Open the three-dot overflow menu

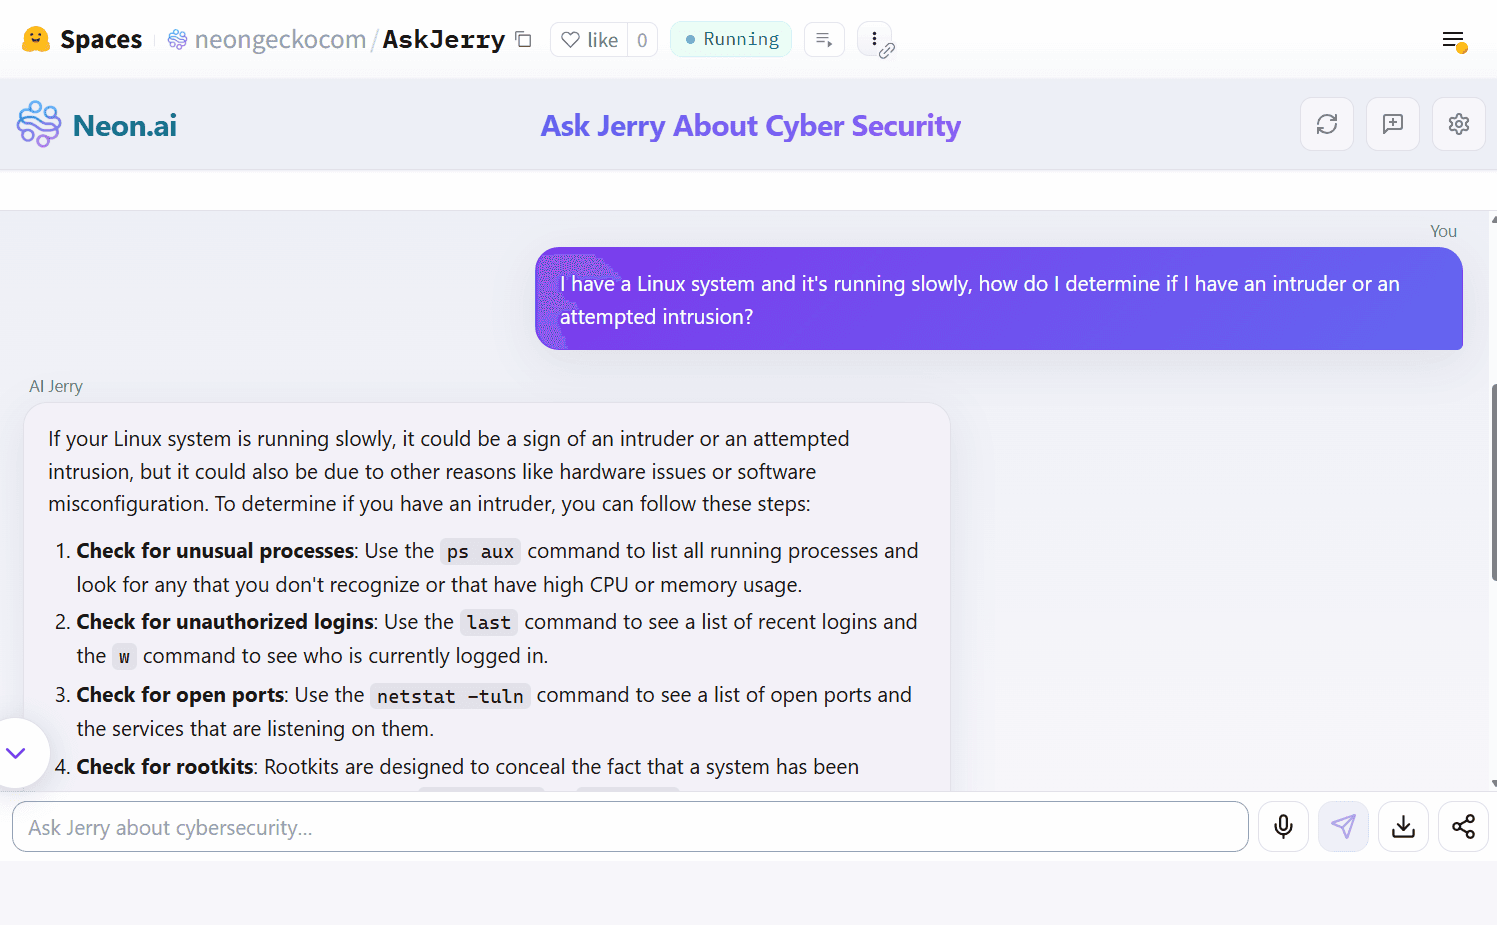pos(874,38)
